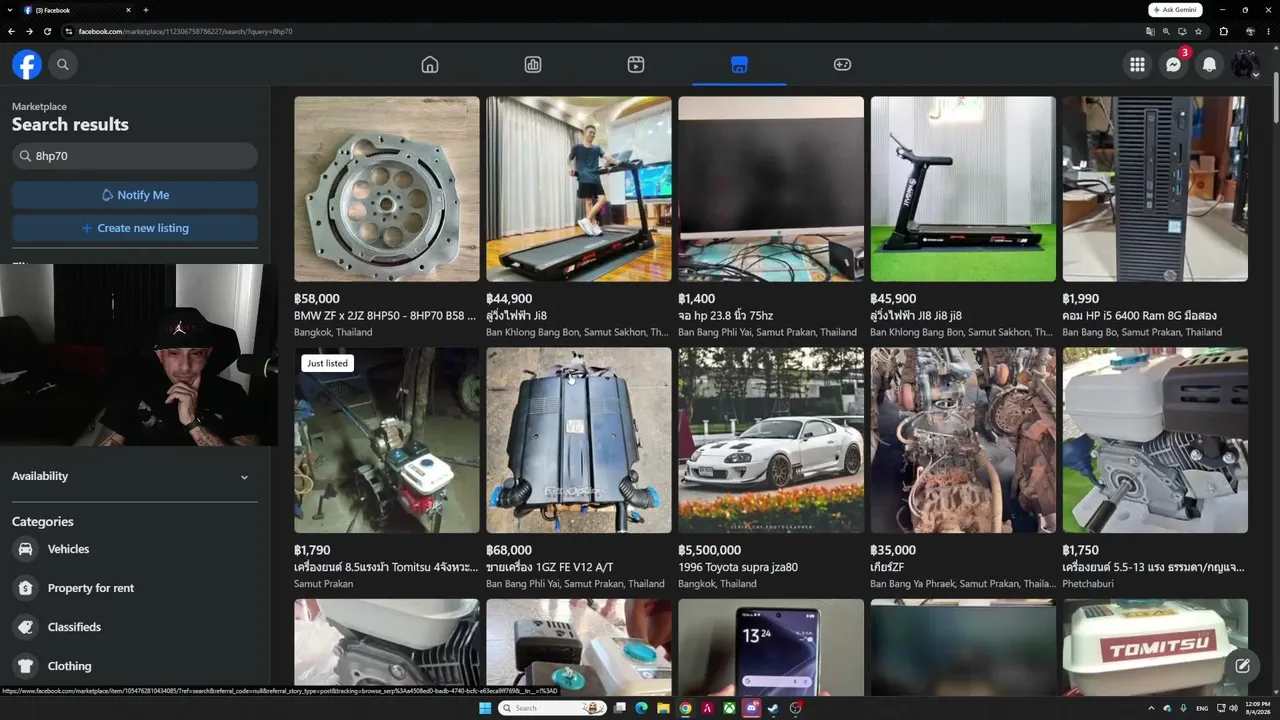The width and height of the screenshot is (1280, 720).
Task: Go to the Home feed icon
Action: tap(430, 65)
